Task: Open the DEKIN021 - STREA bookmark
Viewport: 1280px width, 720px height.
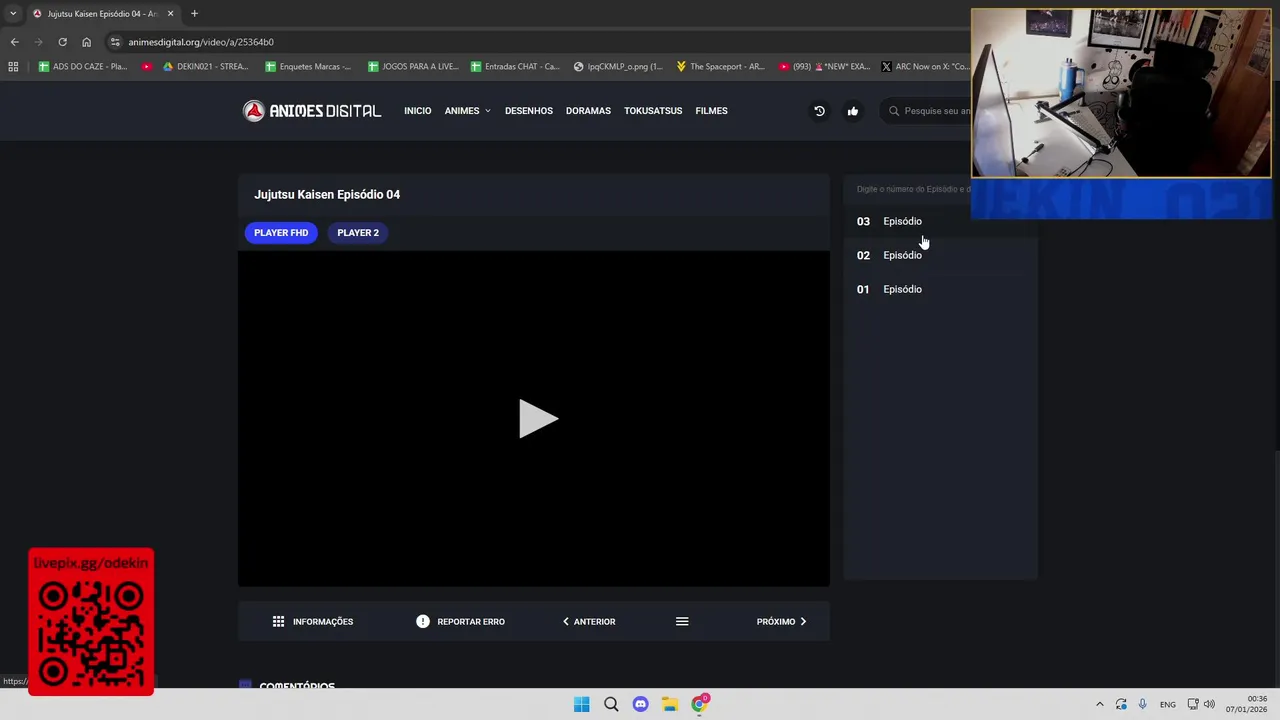Action: pyautogui.click(x=206, y=67)
